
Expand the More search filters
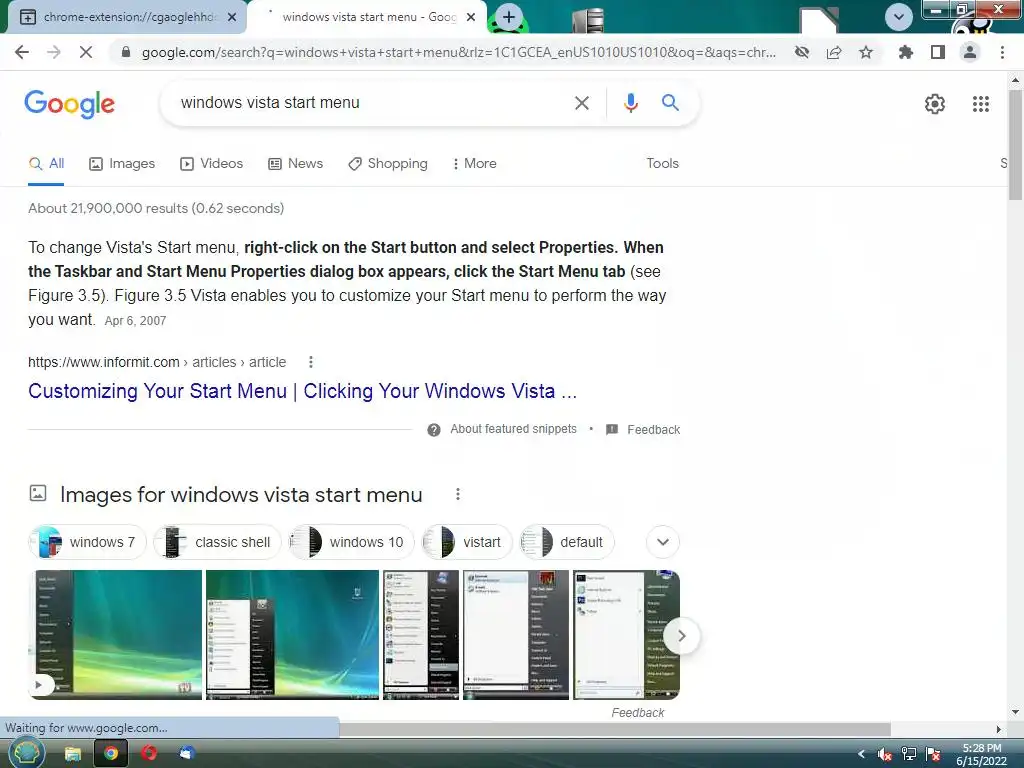tap(475, 163)
